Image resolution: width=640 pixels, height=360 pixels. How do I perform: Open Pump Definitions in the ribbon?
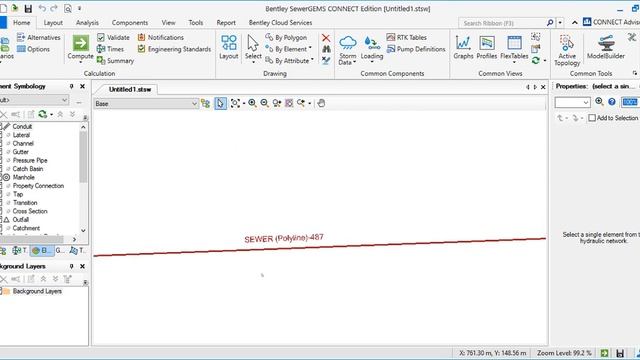pos(416,49)
